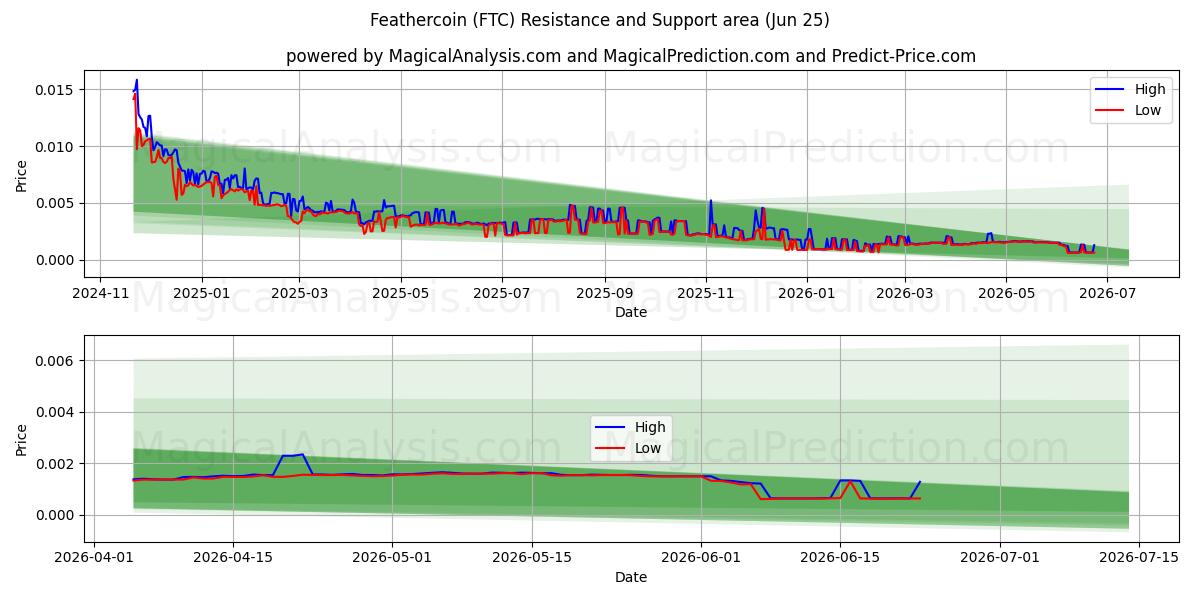Click the '0.005' y-axis value on the top chart
Viewport: 1200px width, 600px height.
pyautogui.click(x=55, y=204)
